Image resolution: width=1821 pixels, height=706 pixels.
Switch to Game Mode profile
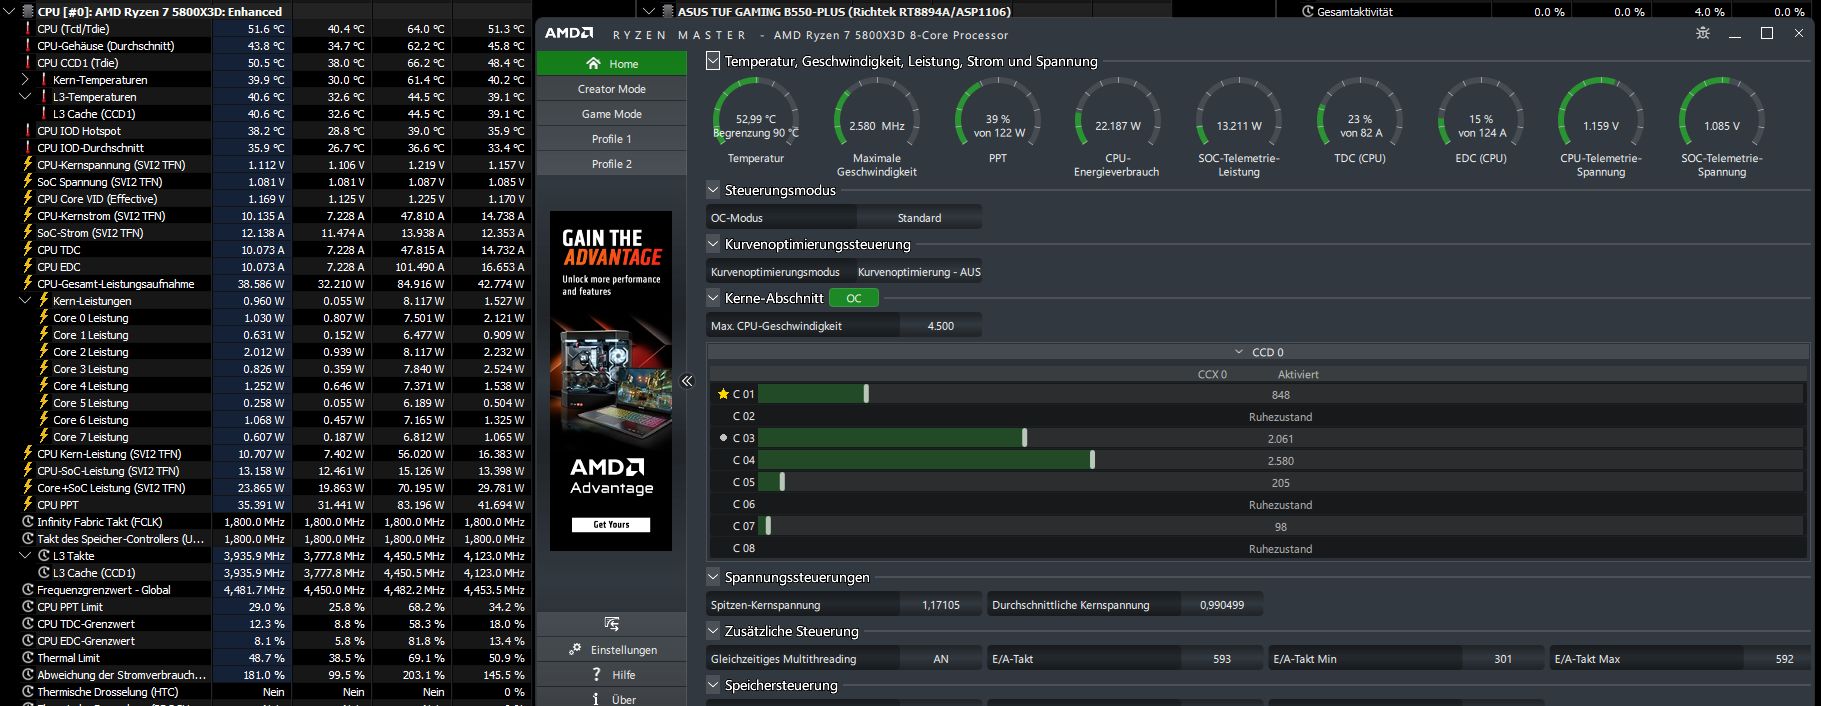612,114
